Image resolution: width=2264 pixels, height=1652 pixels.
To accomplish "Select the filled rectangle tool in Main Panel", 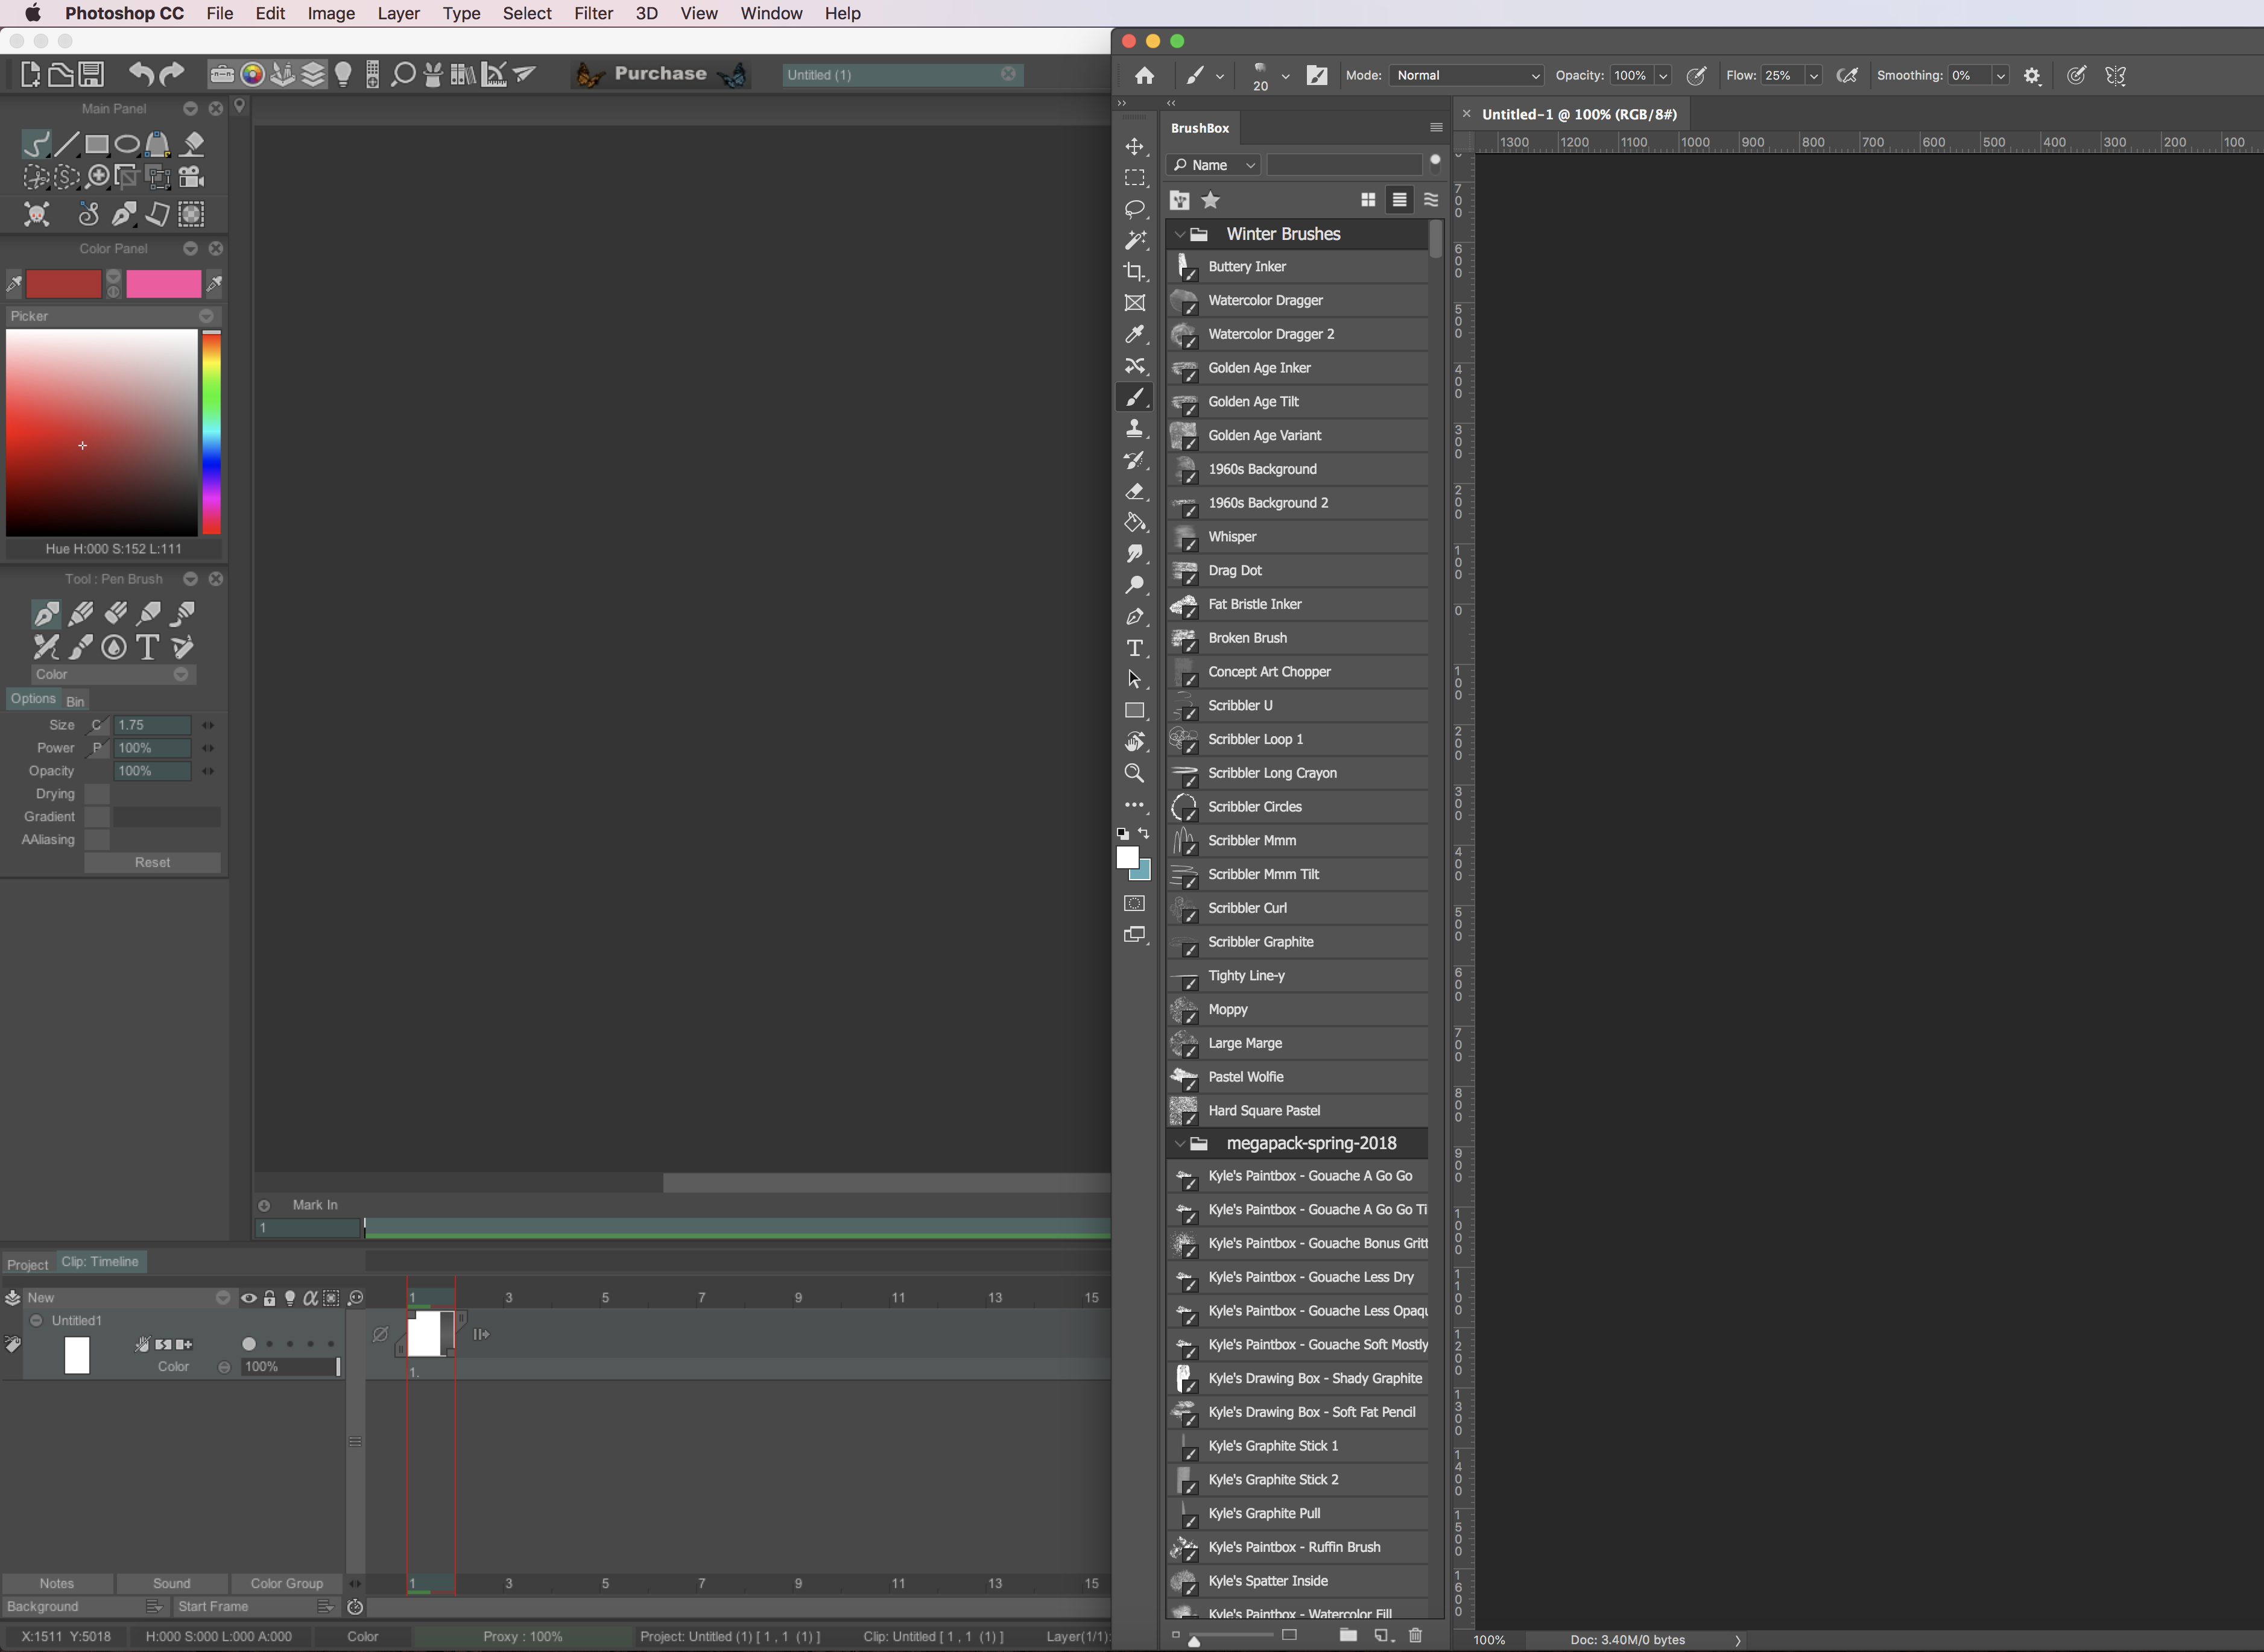I will pos(97,145).
